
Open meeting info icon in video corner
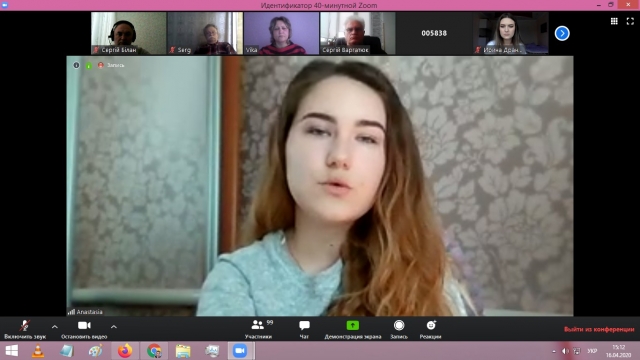[x=76, y=65]
